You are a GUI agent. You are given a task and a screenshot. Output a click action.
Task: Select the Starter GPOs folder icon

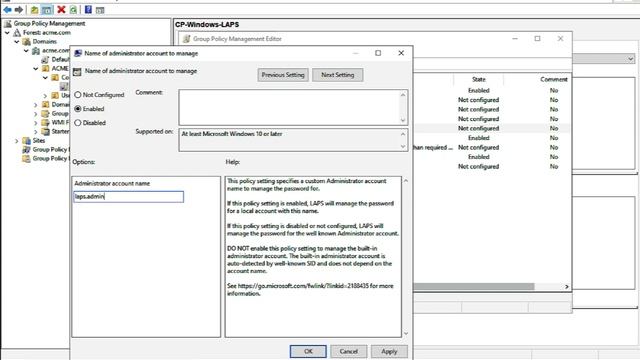point(45,131)
